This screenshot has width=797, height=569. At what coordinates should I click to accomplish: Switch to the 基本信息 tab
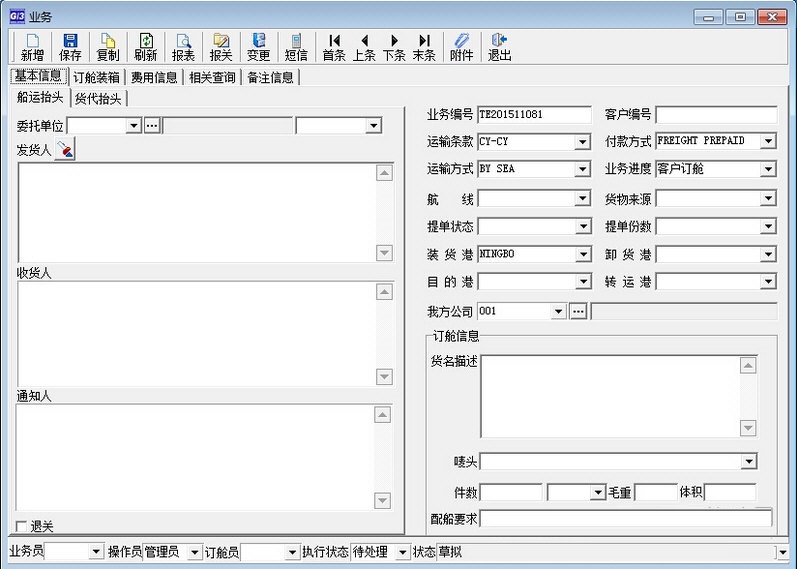pyautogui.click(x=38, y=76)
